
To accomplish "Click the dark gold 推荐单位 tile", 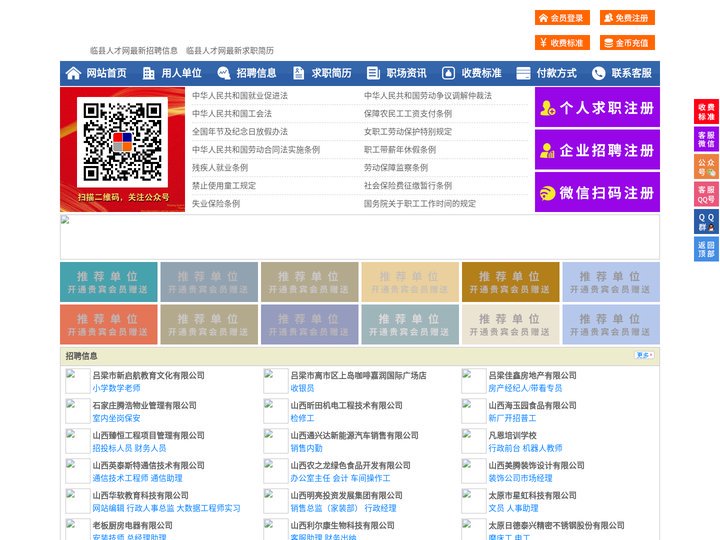I will [x=511, y=282].
